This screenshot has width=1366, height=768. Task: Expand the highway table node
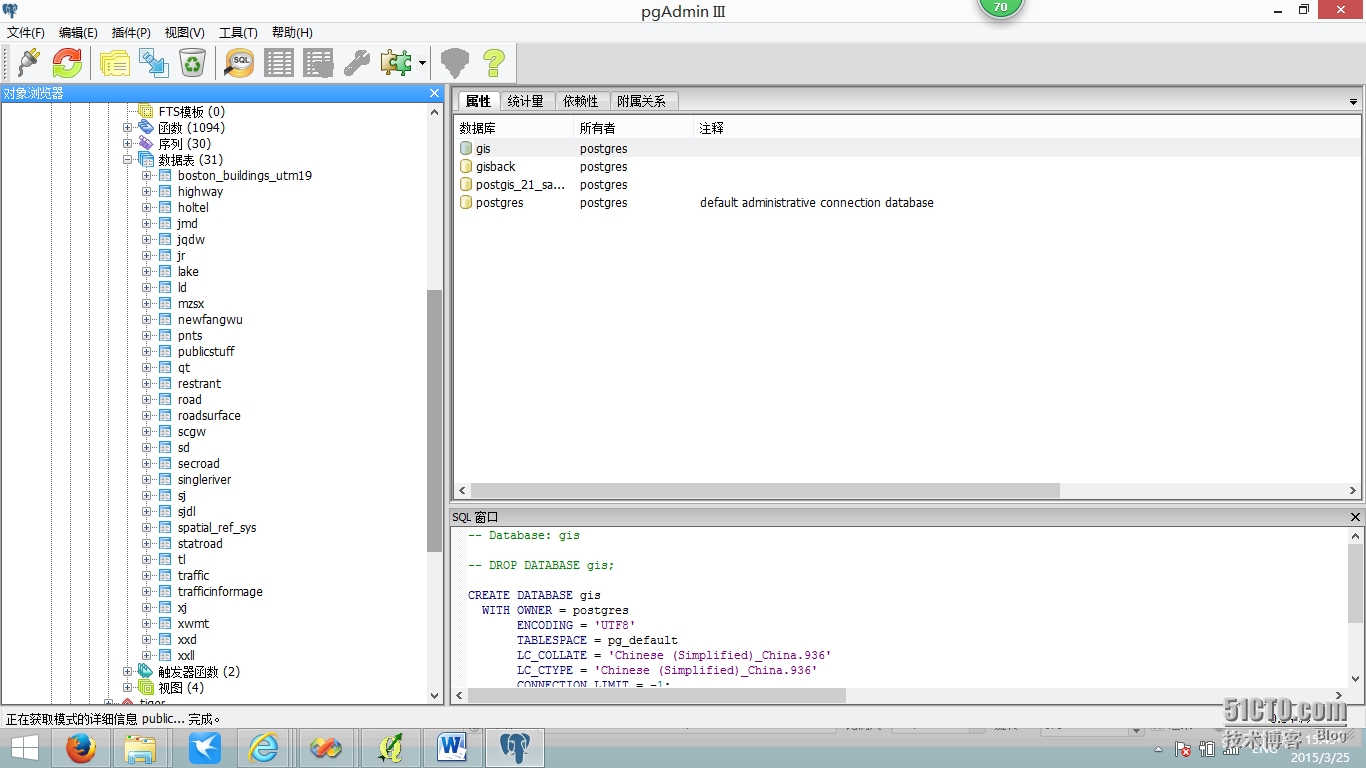coord(146,192)
